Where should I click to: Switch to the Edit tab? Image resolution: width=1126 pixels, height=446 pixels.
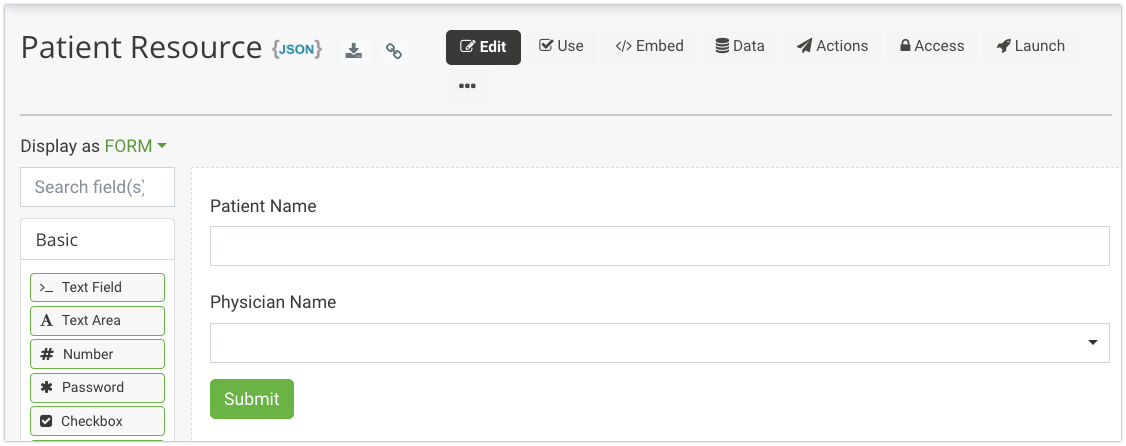coord(483,47)
